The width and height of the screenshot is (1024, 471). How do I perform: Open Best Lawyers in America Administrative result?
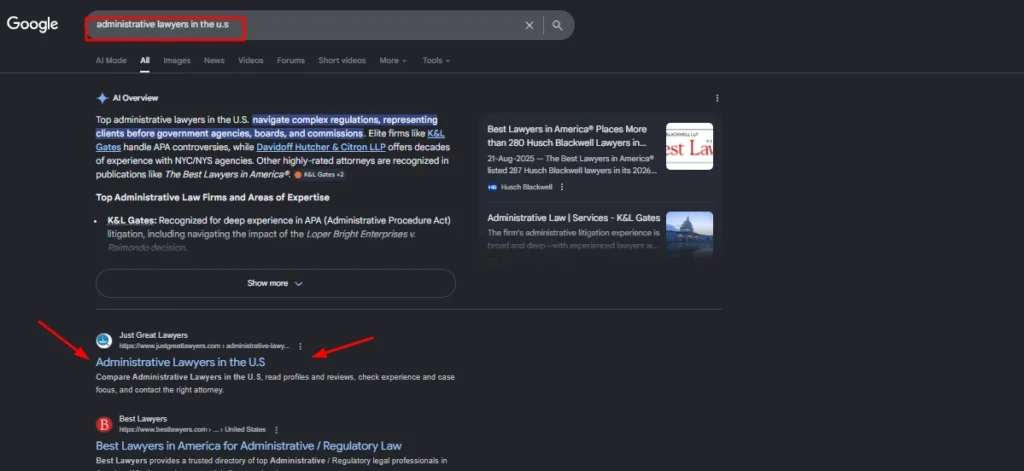(x=249, y=446)
